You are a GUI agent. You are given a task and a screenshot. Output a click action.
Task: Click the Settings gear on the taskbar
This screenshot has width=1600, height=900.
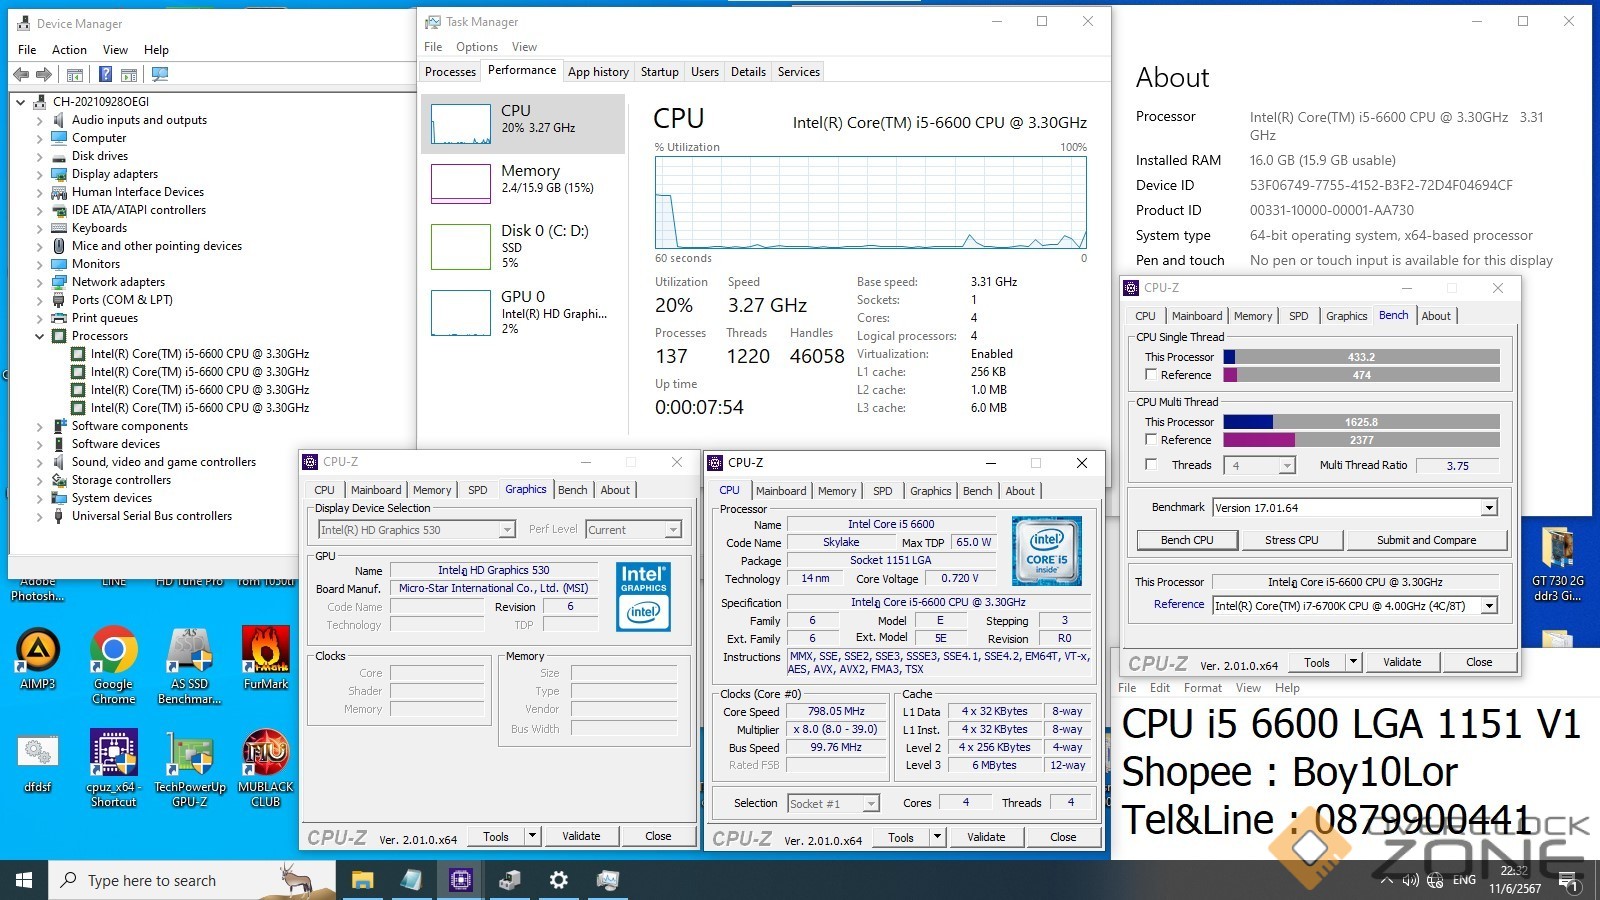pos(558,880)
